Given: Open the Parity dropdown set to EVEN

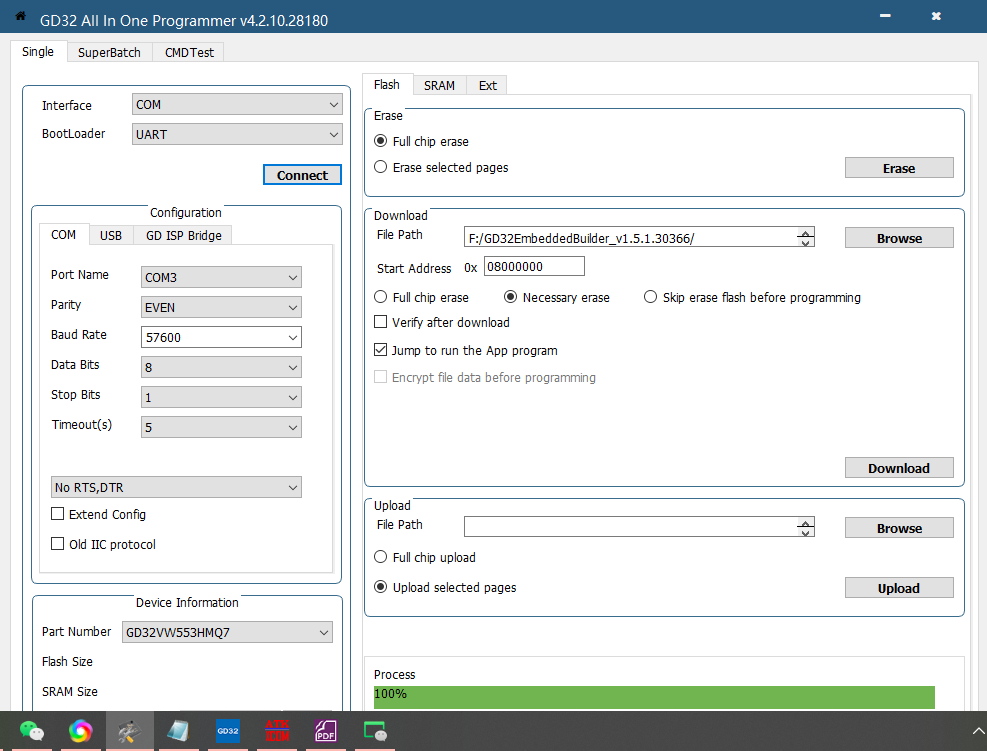Looking at the screenshot, I should pyautogui.click(x=221, y=307).
